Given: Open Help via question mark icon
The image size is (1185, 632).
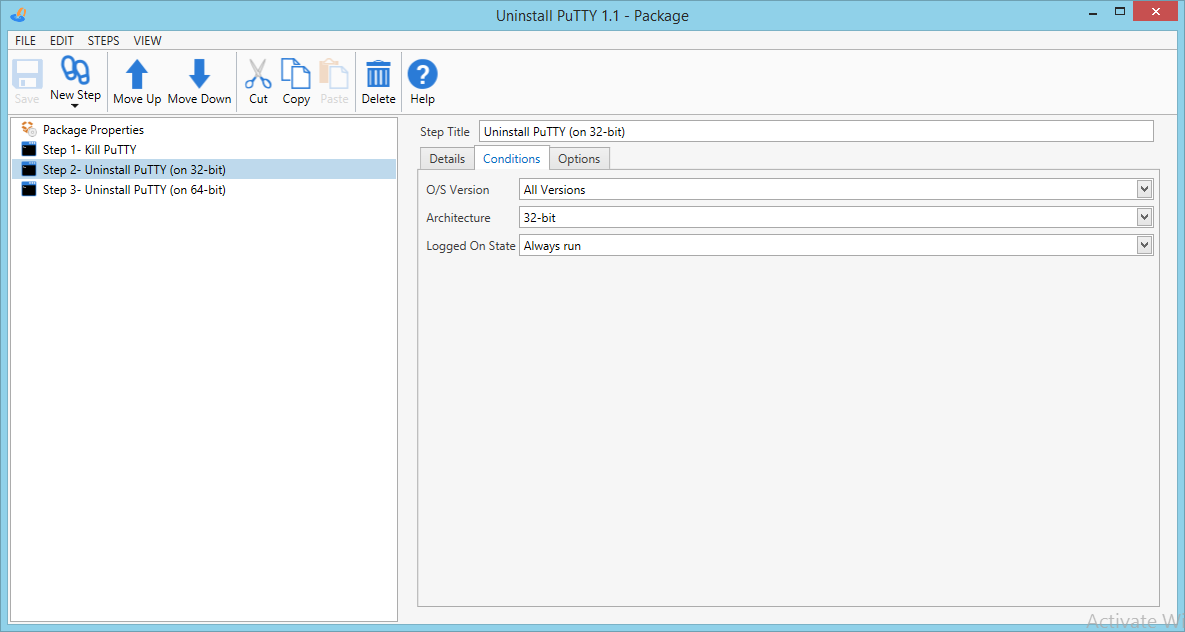Looking at the screenshot, I should pyautogui.click(x=422, y=74).
